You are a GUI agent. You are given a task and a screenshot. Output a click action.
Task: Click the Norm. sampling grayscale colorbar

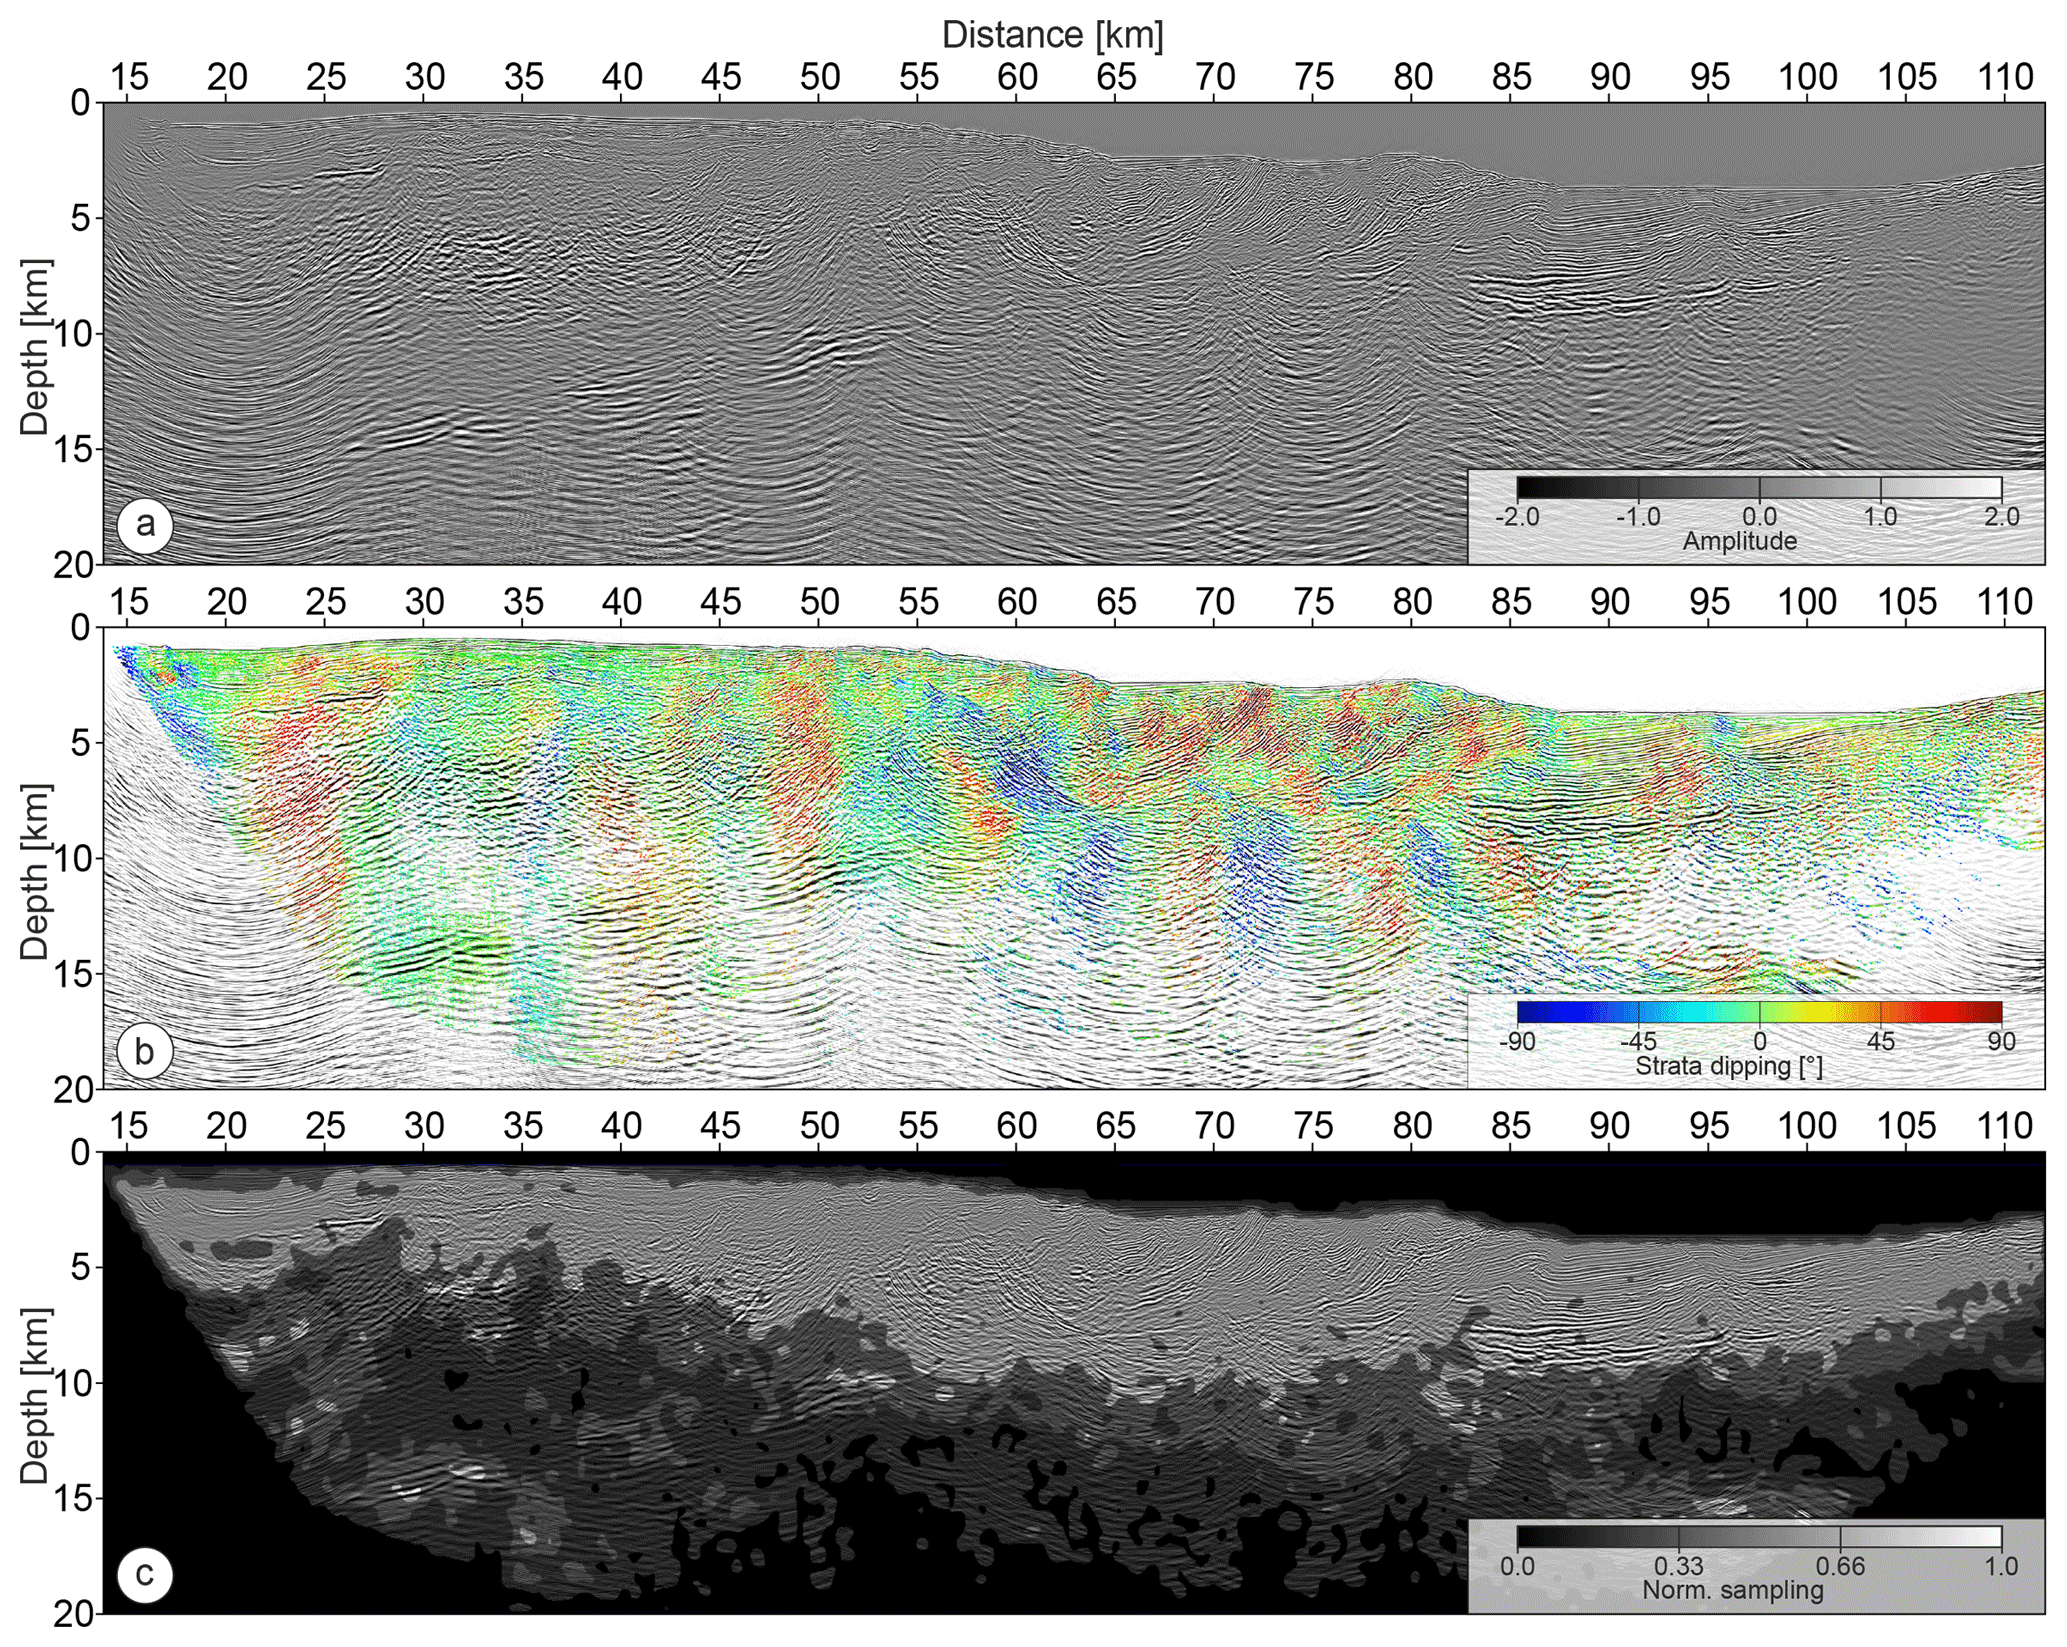(1758, 1537)
